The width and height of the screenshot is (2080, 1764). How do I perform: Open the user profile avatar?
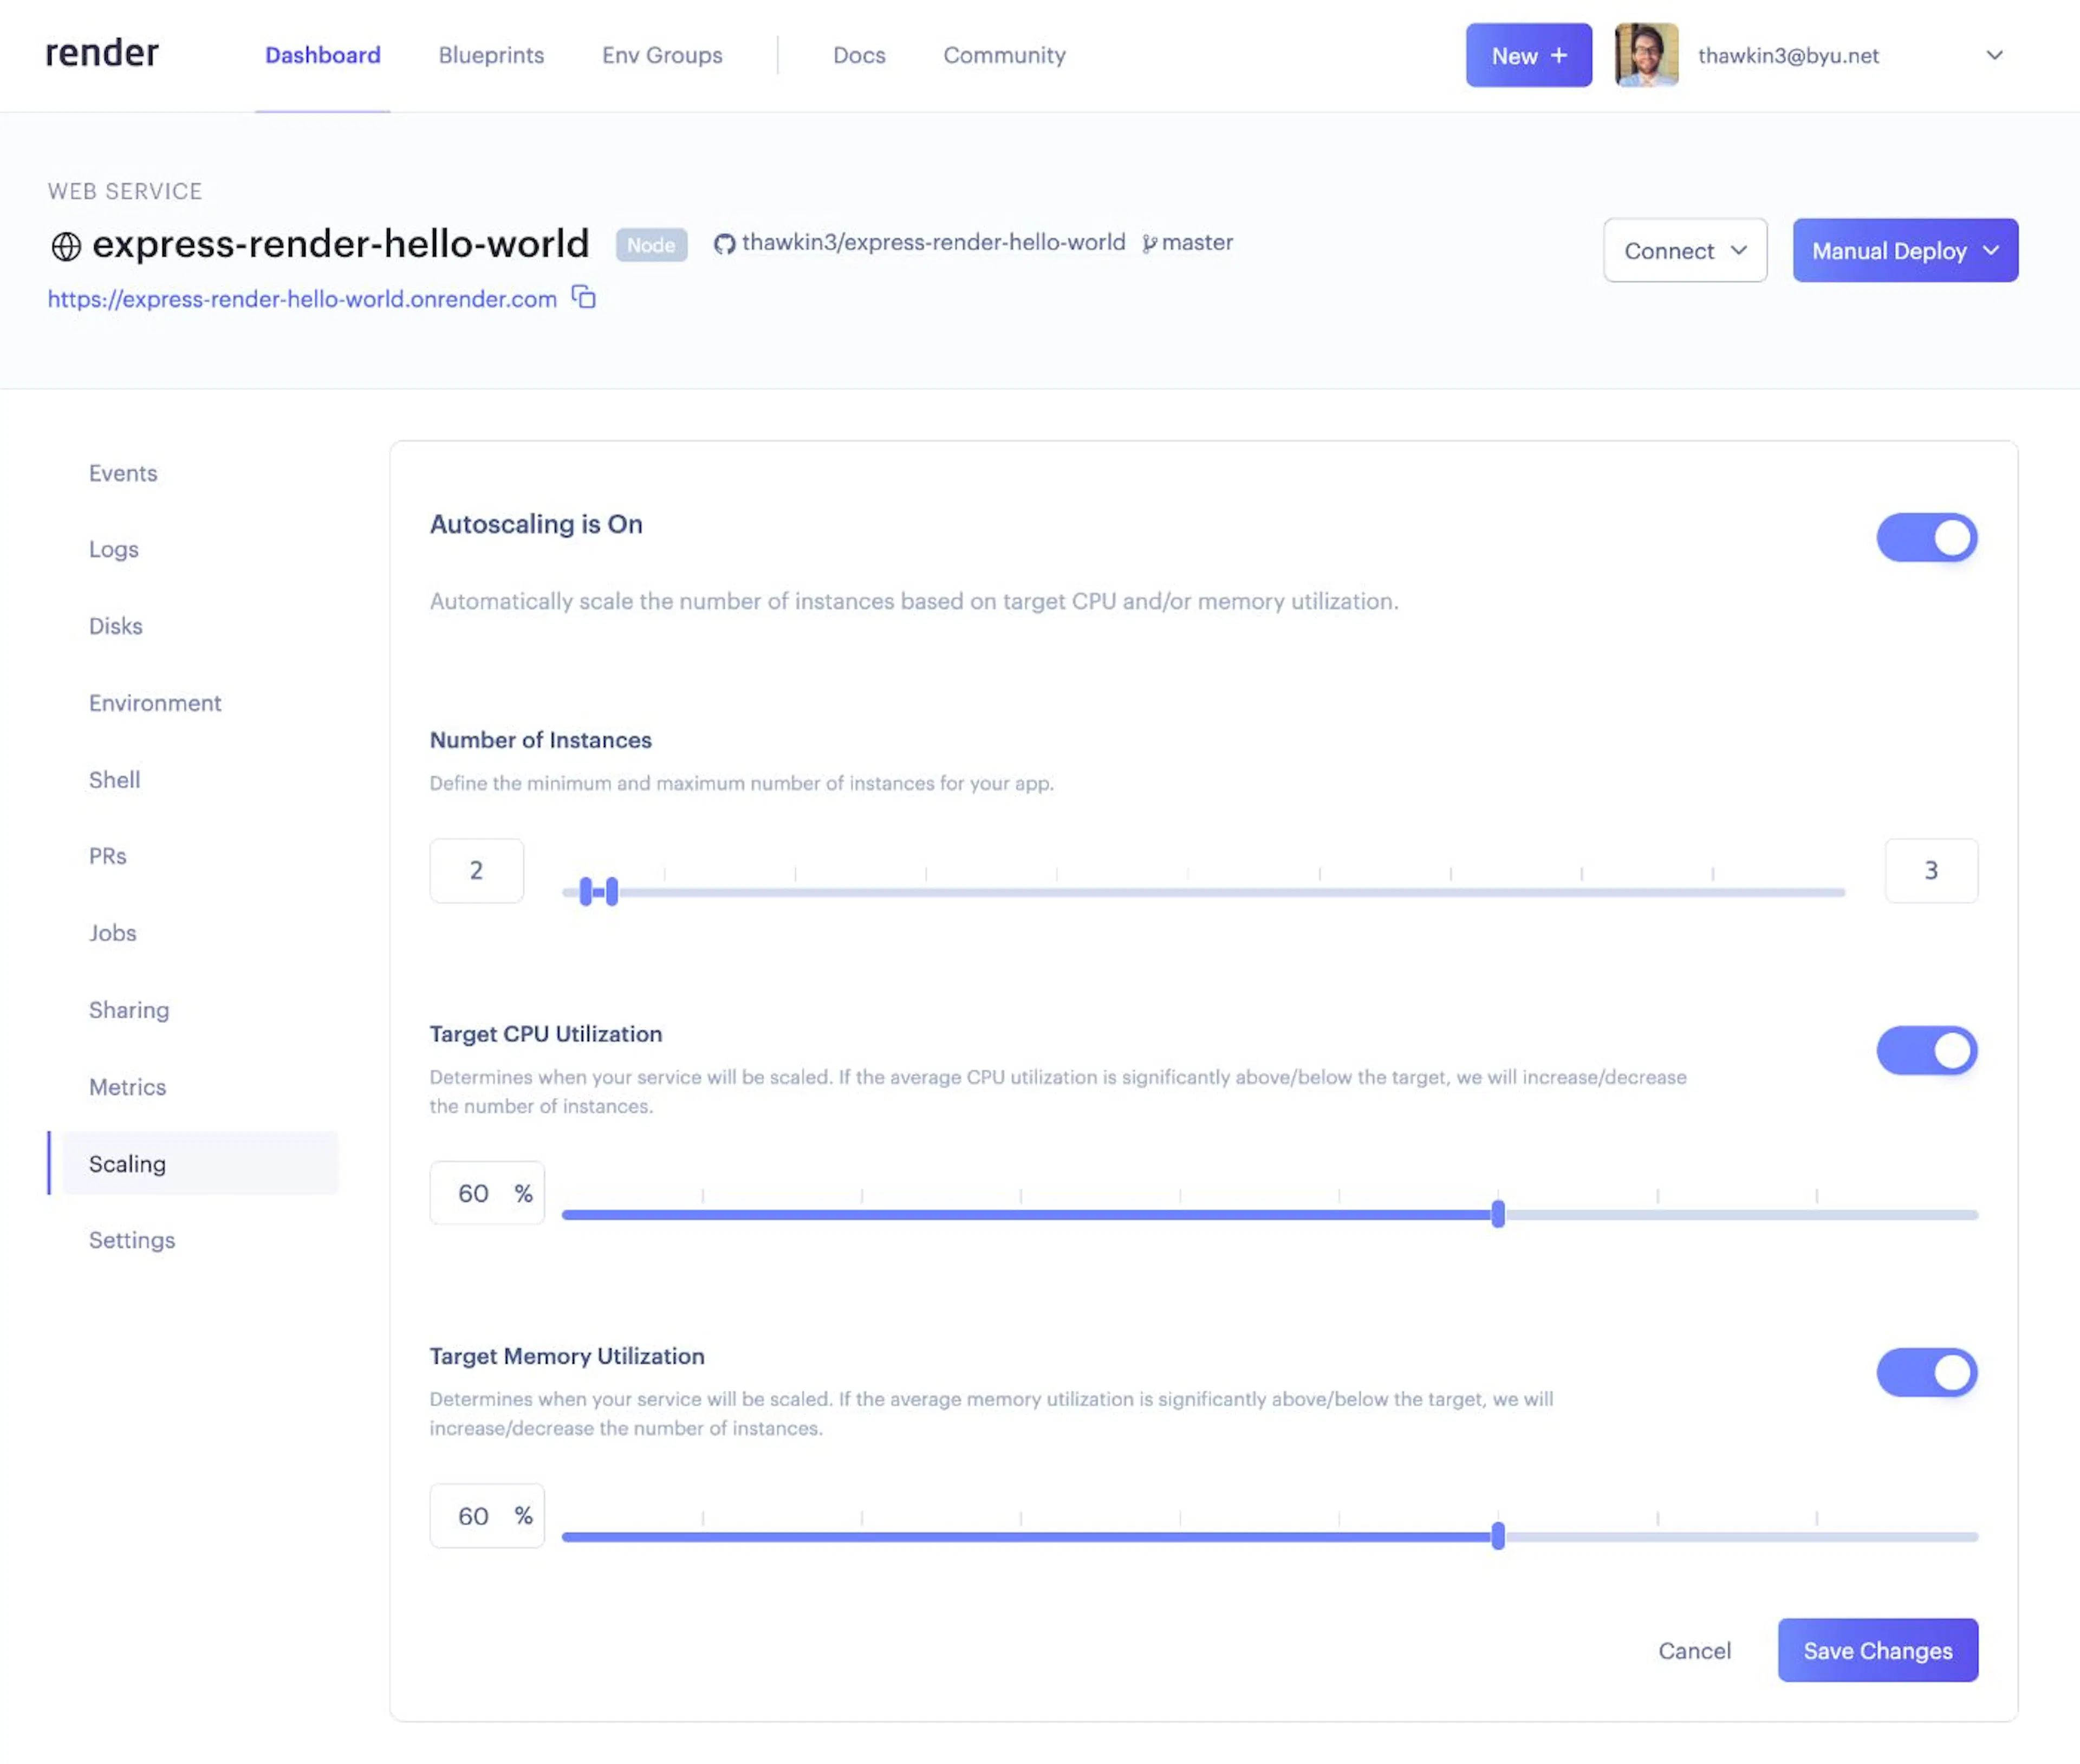pos(1646,55)
